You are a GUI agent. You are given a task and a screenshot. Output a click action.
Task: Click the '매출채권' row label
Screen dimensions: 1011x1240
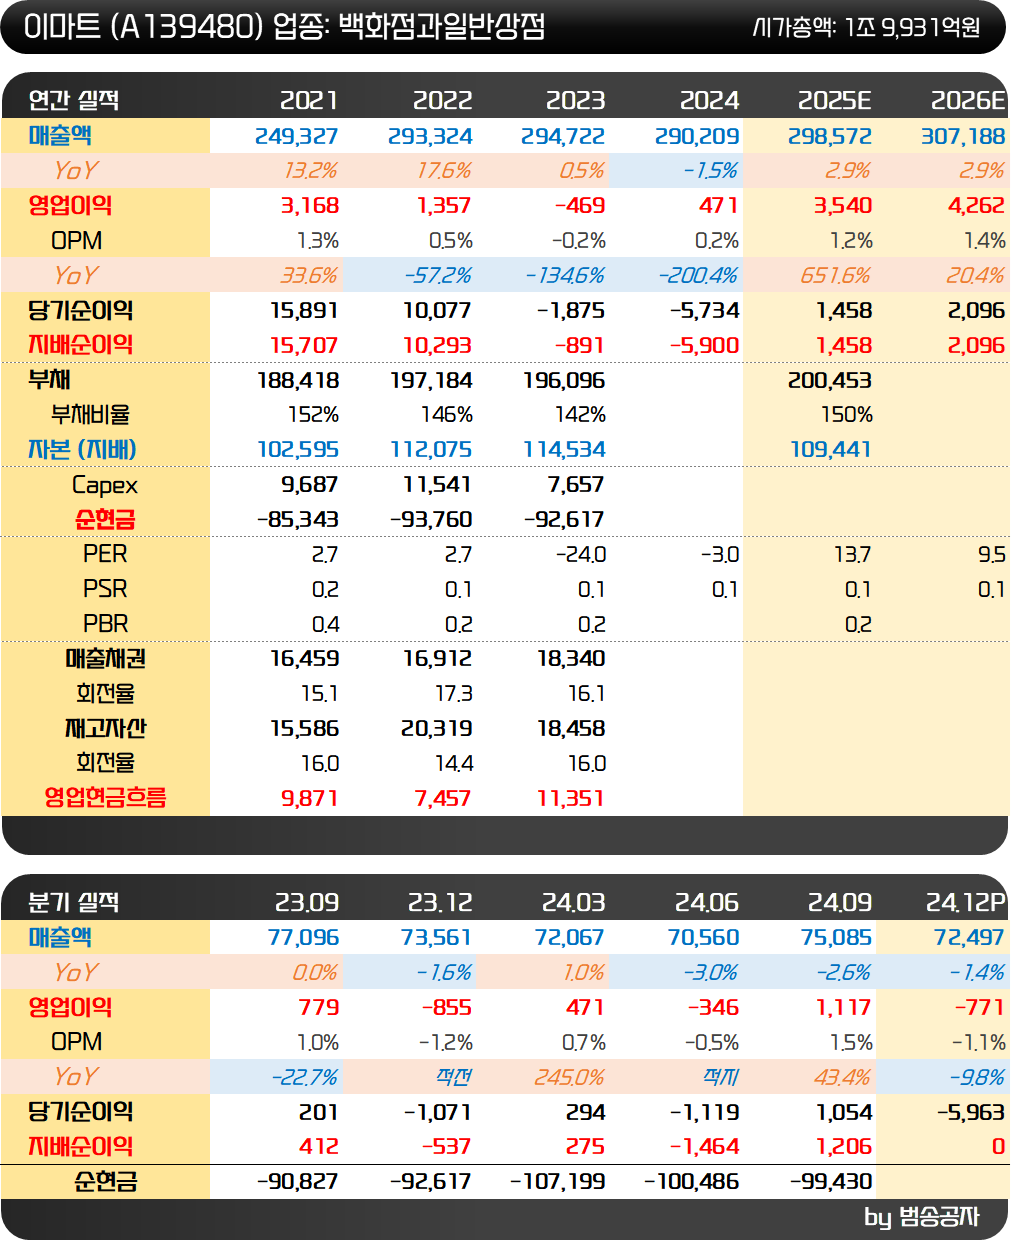pyautogui.click(x=105, y=658)
